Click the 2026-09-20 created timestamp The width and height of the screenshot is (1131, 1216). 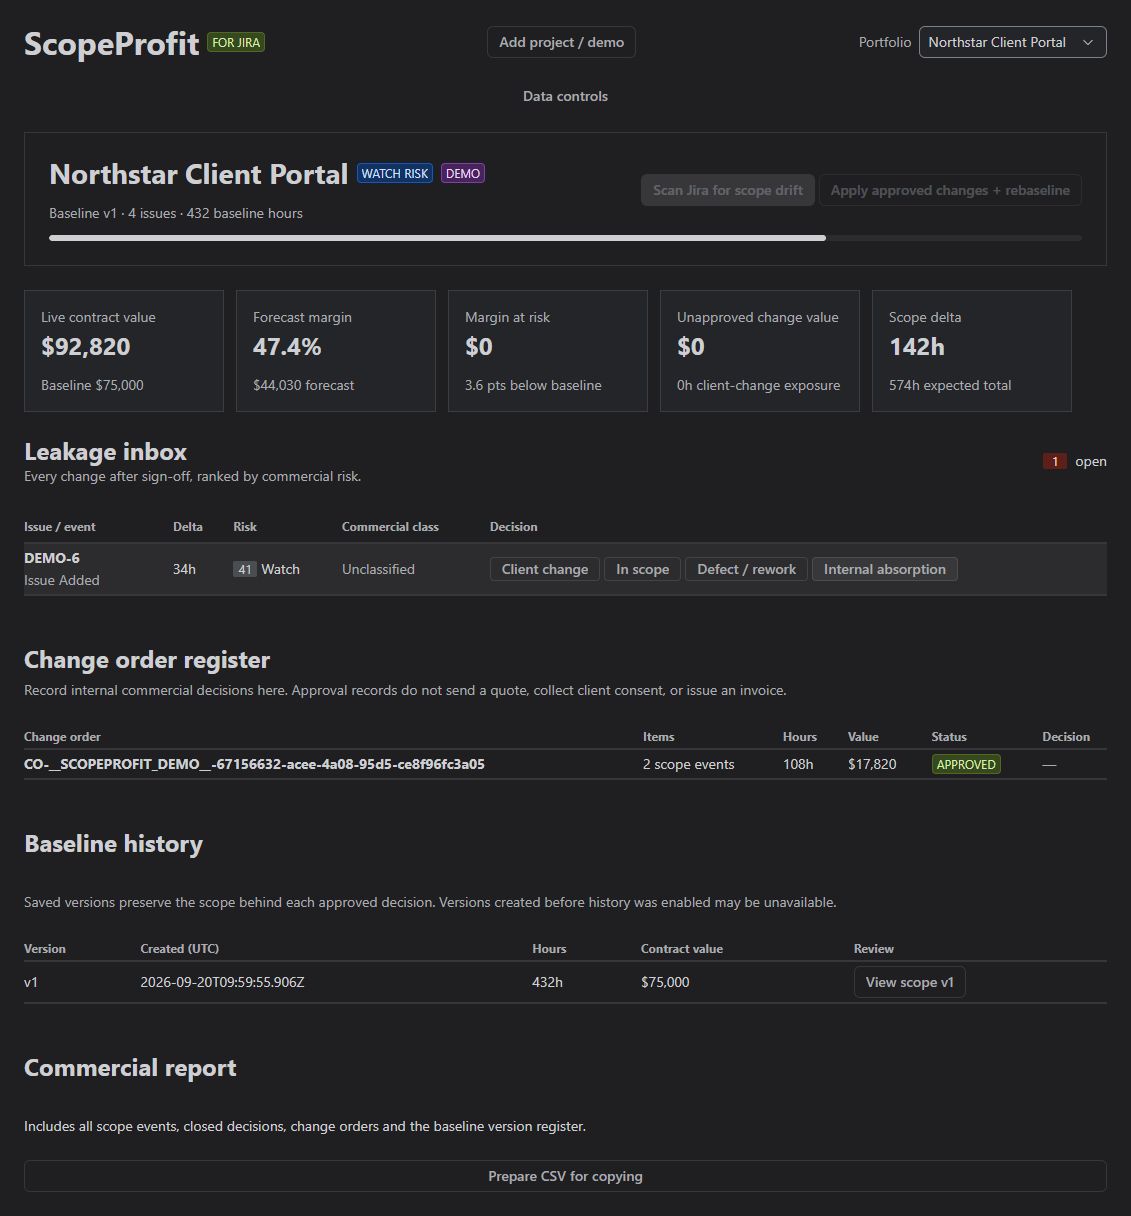[x=222, y=982]
